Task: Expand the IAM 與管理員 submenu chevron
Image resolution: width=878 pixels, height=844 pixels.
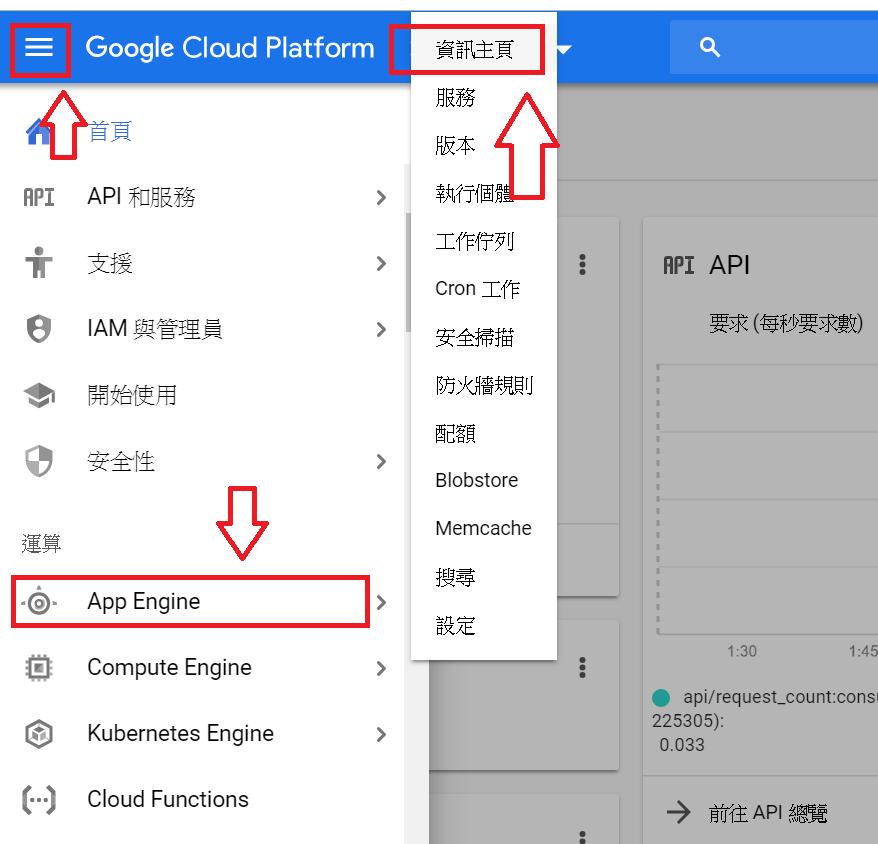Action: click(x=381, y=329)
